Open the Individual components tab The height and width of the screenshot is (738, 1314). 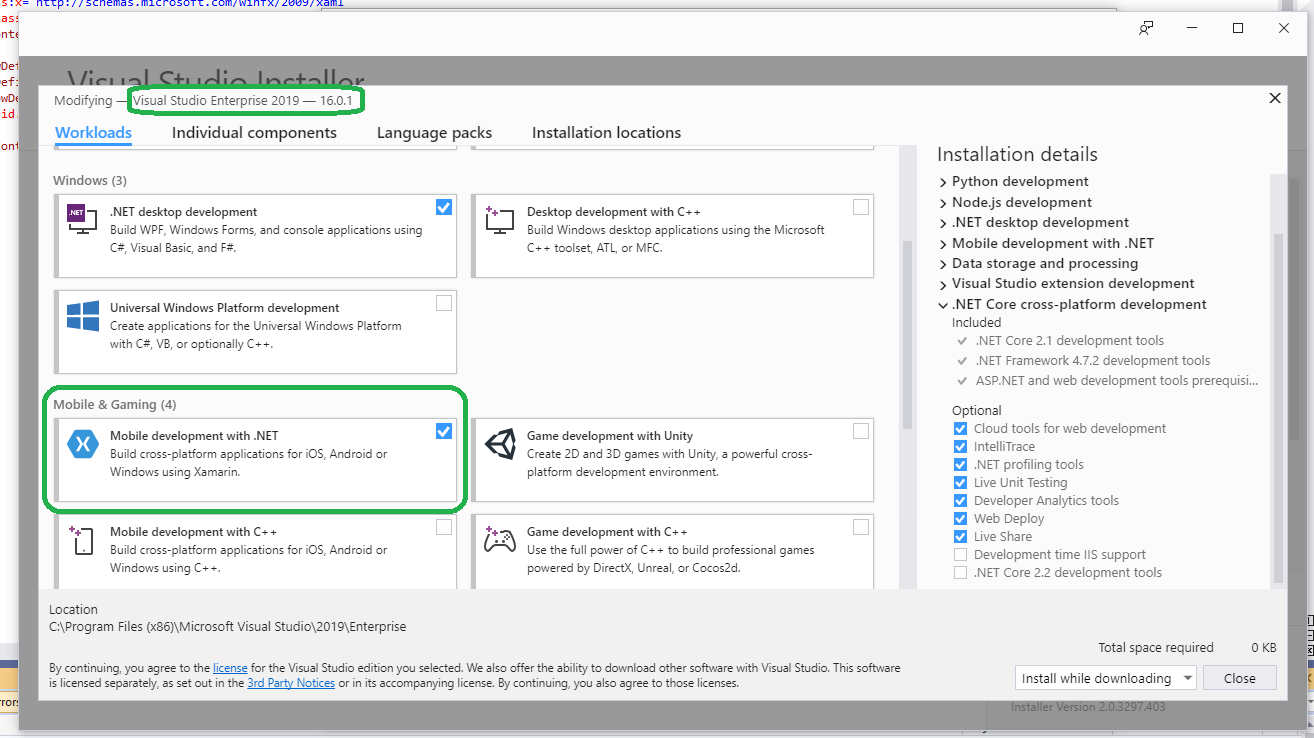[x=254, y=133]
